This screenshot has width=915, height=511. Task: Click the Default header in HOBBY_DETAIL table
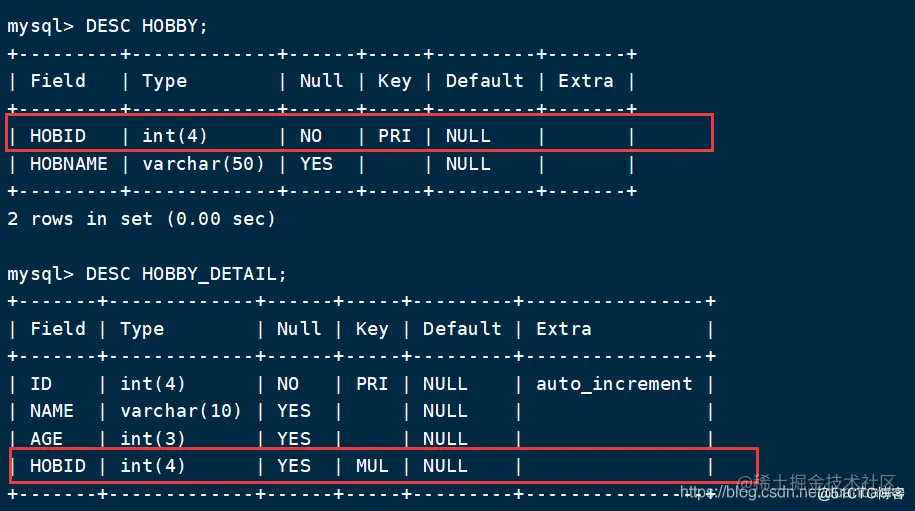pos(462,329)
